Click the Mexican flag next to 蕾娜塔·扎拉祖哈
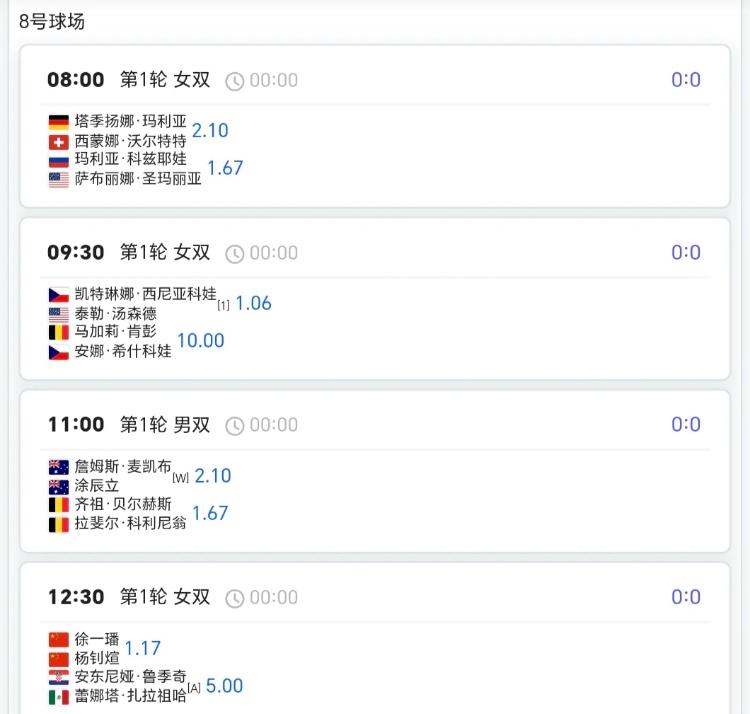750x714 pixels. (x=59, y=697)
